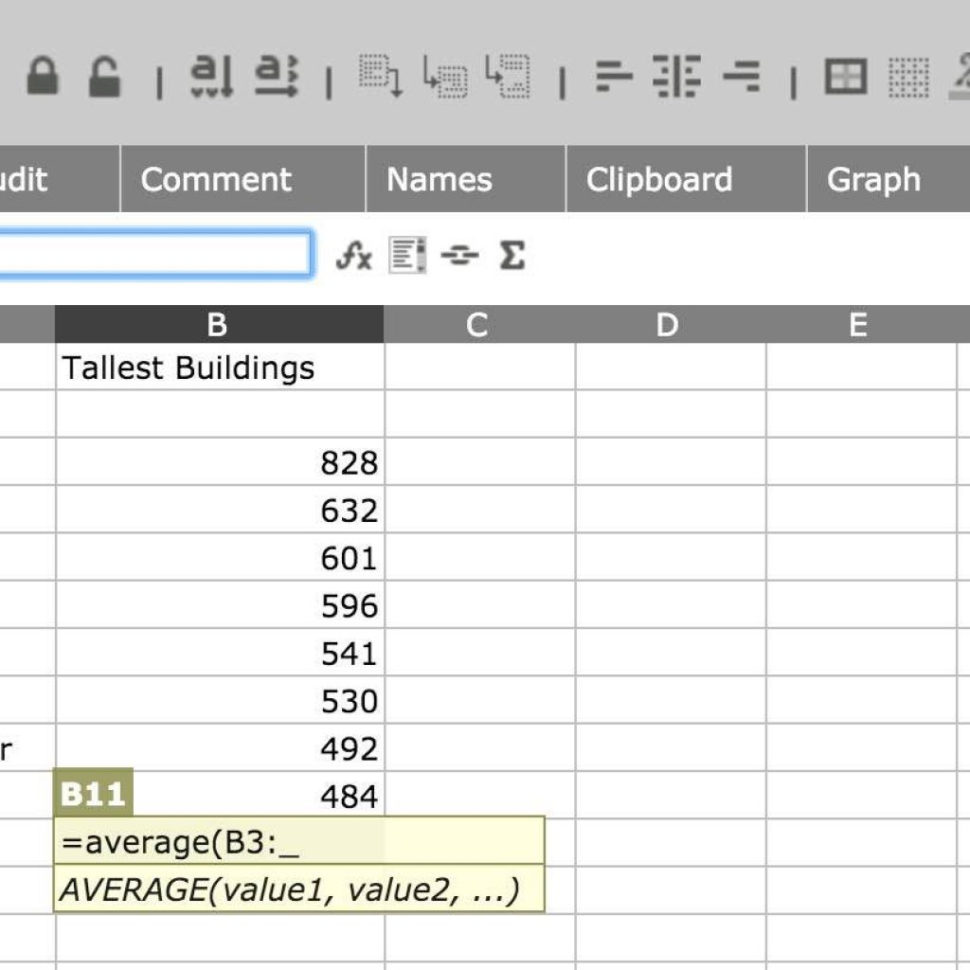This screenshot has height=970, width=970.
Task: Show the Graph tab
Action: pyautogui.click(x=873, y=180)
